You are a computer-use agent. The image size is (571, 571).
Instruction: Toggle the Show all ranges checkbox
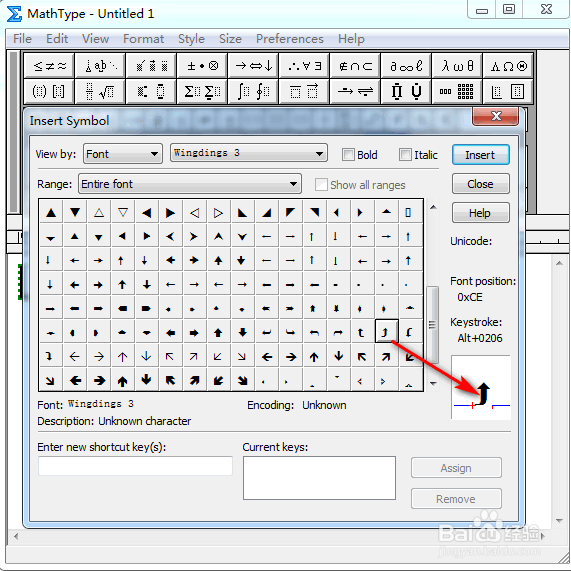321,184
